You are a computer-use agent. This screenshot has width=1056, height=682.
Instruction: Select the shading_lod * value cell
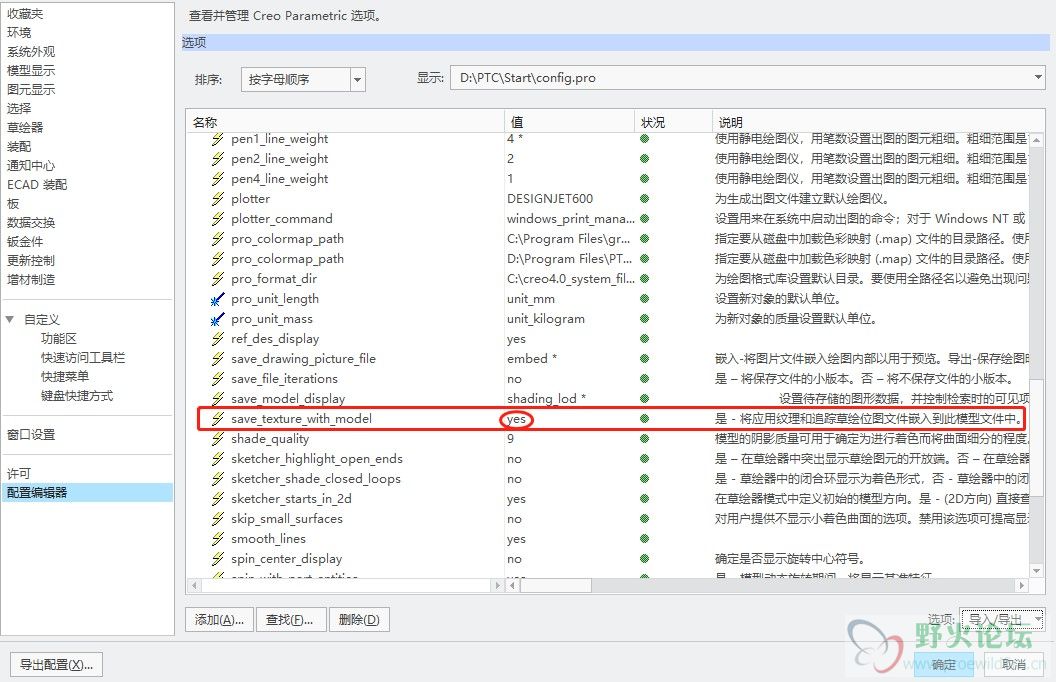(546, 399)
